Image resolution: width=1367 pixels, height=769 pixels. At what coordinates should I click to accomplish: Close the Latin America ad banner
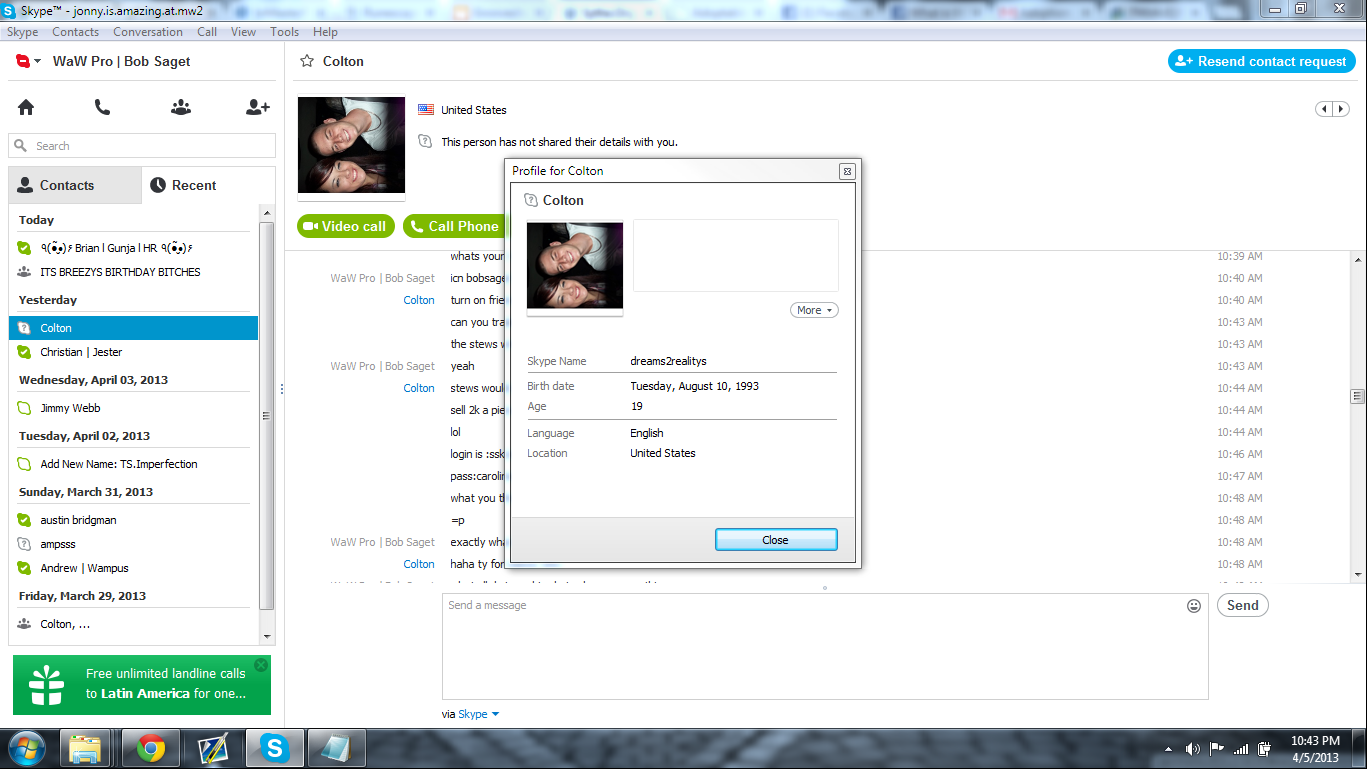tap(261, 665)
